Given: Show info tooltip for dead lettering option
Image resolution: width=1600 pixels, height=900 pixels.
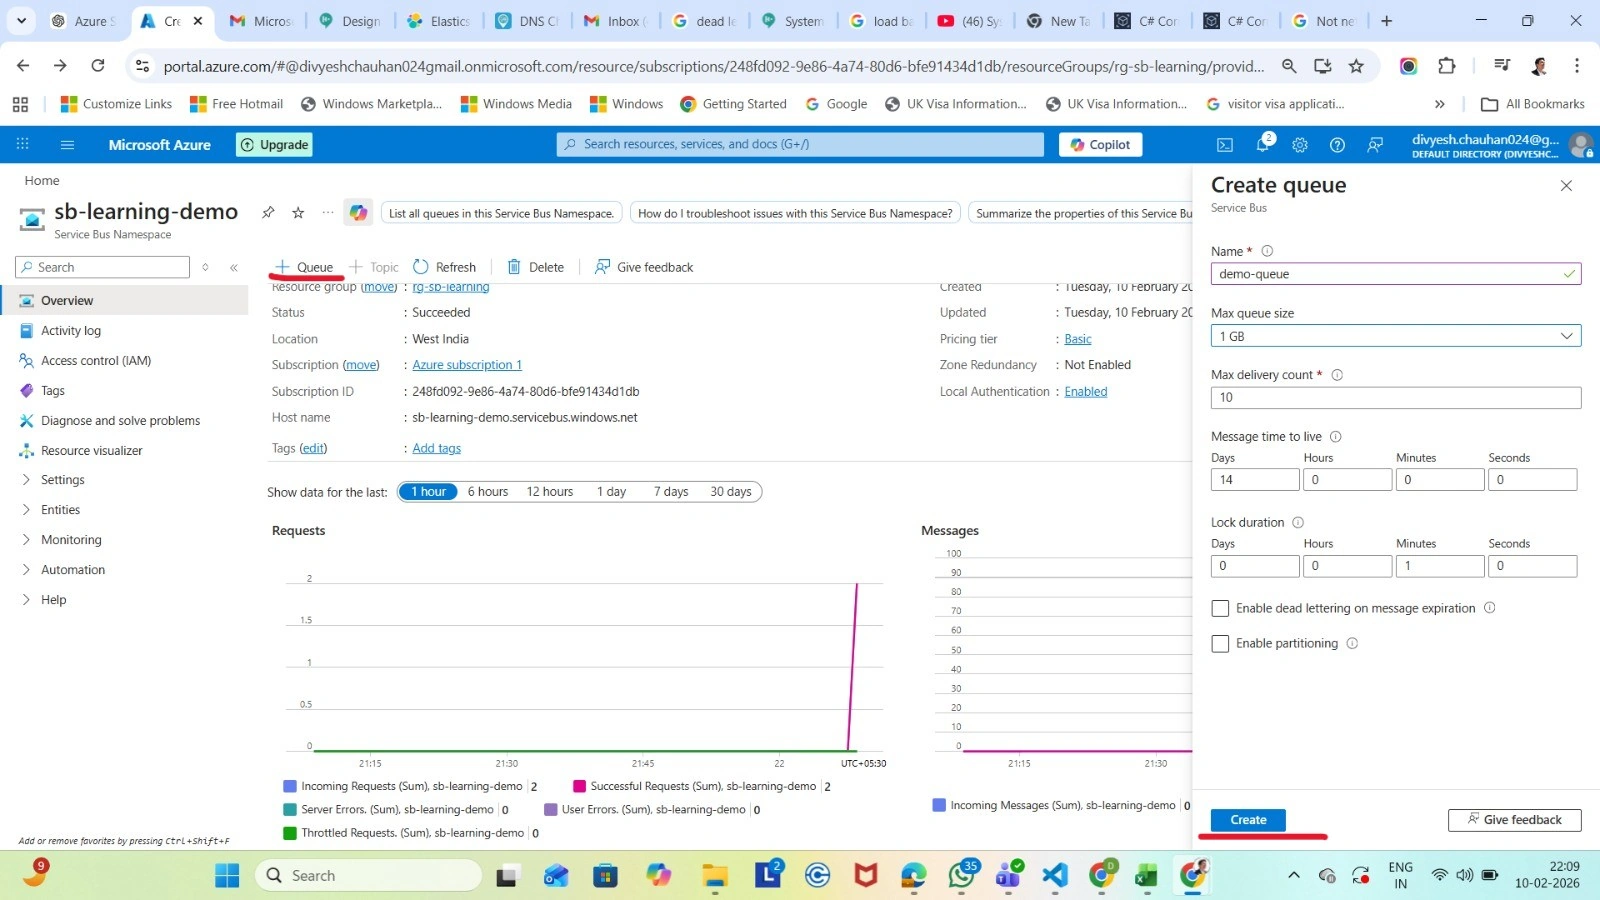Looking at the screenshot, I should [x=1489, y=608].
